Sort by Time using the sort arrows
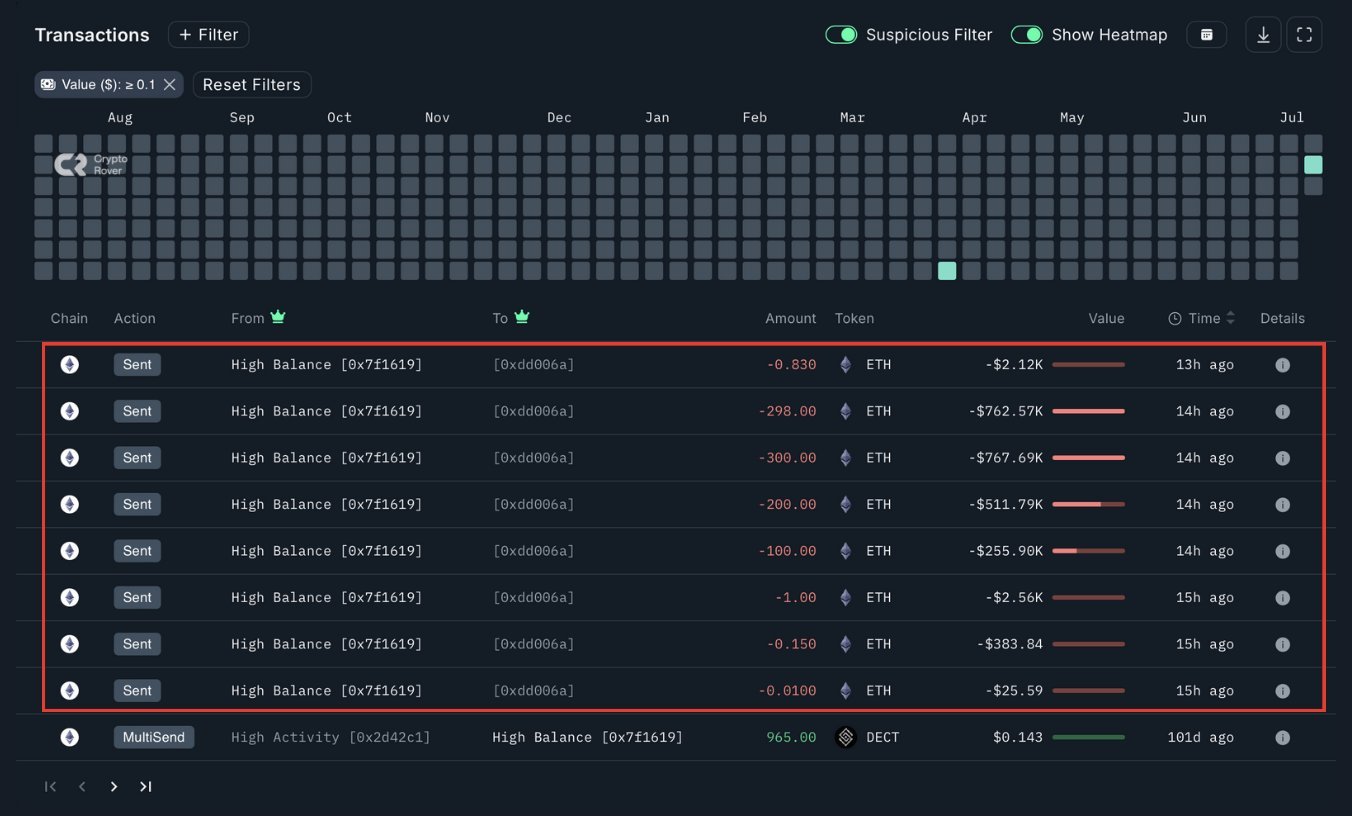Screen dimensions: 1352x816 1229,318
